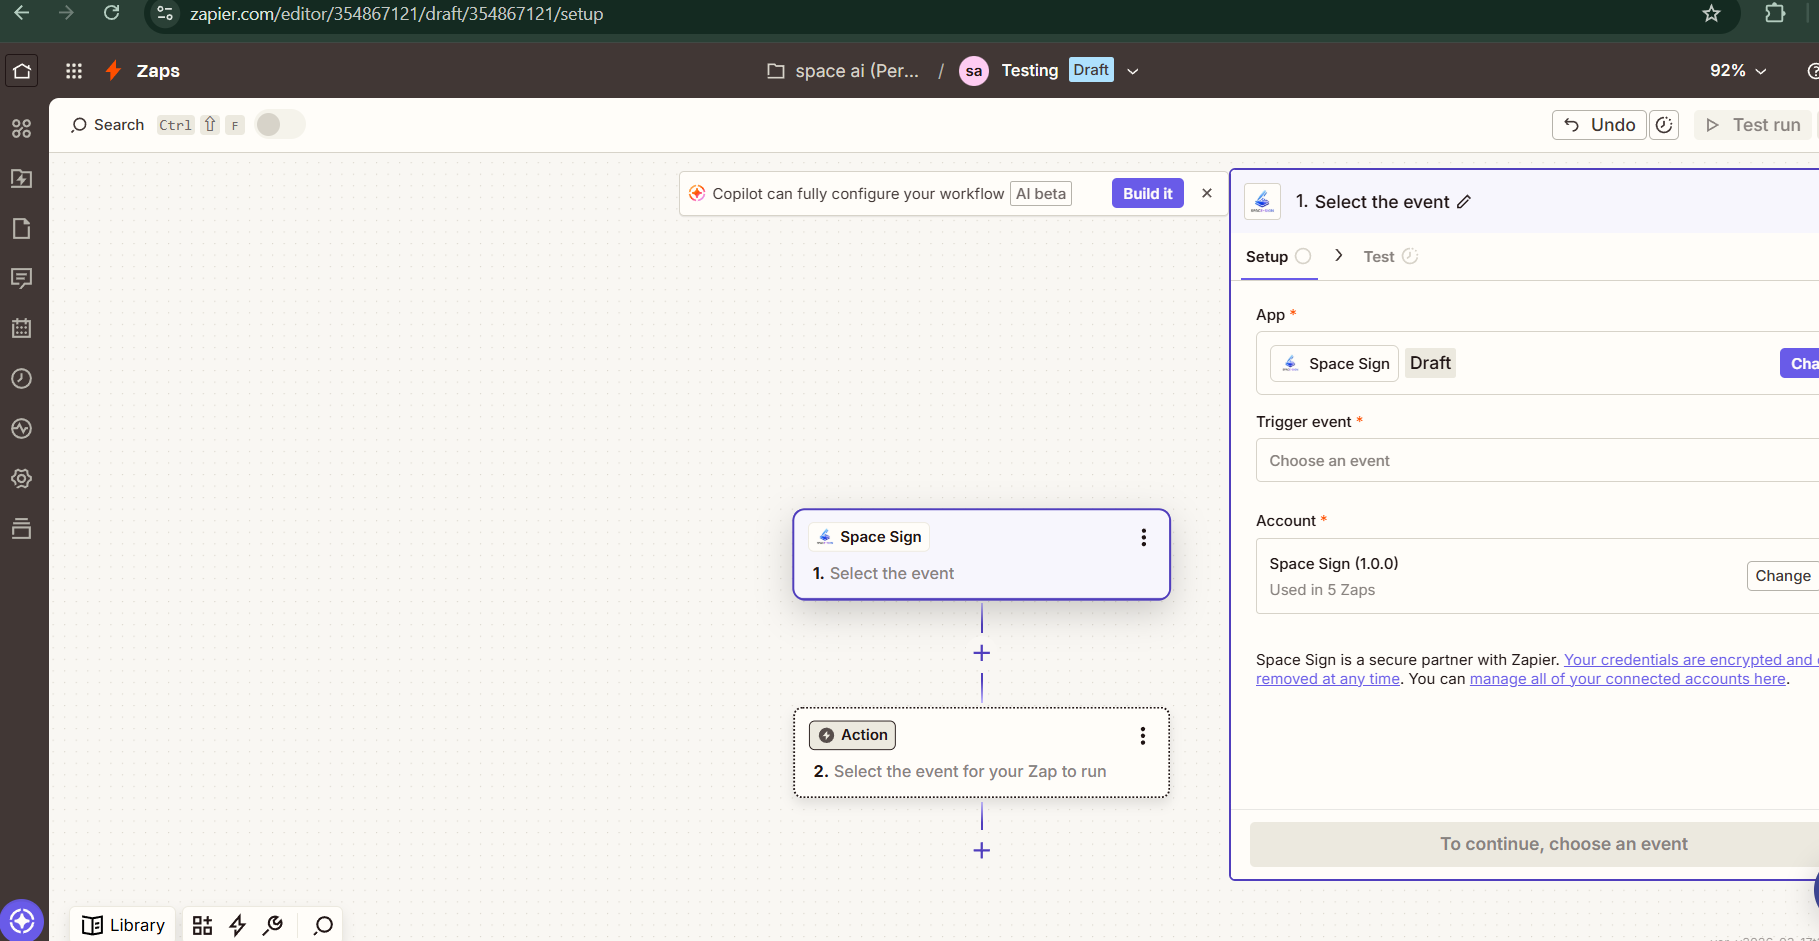Screen dimensions: 1819x941
Task: Open the add-block grid icon in bottom toolbar
Action: [202, 925]
